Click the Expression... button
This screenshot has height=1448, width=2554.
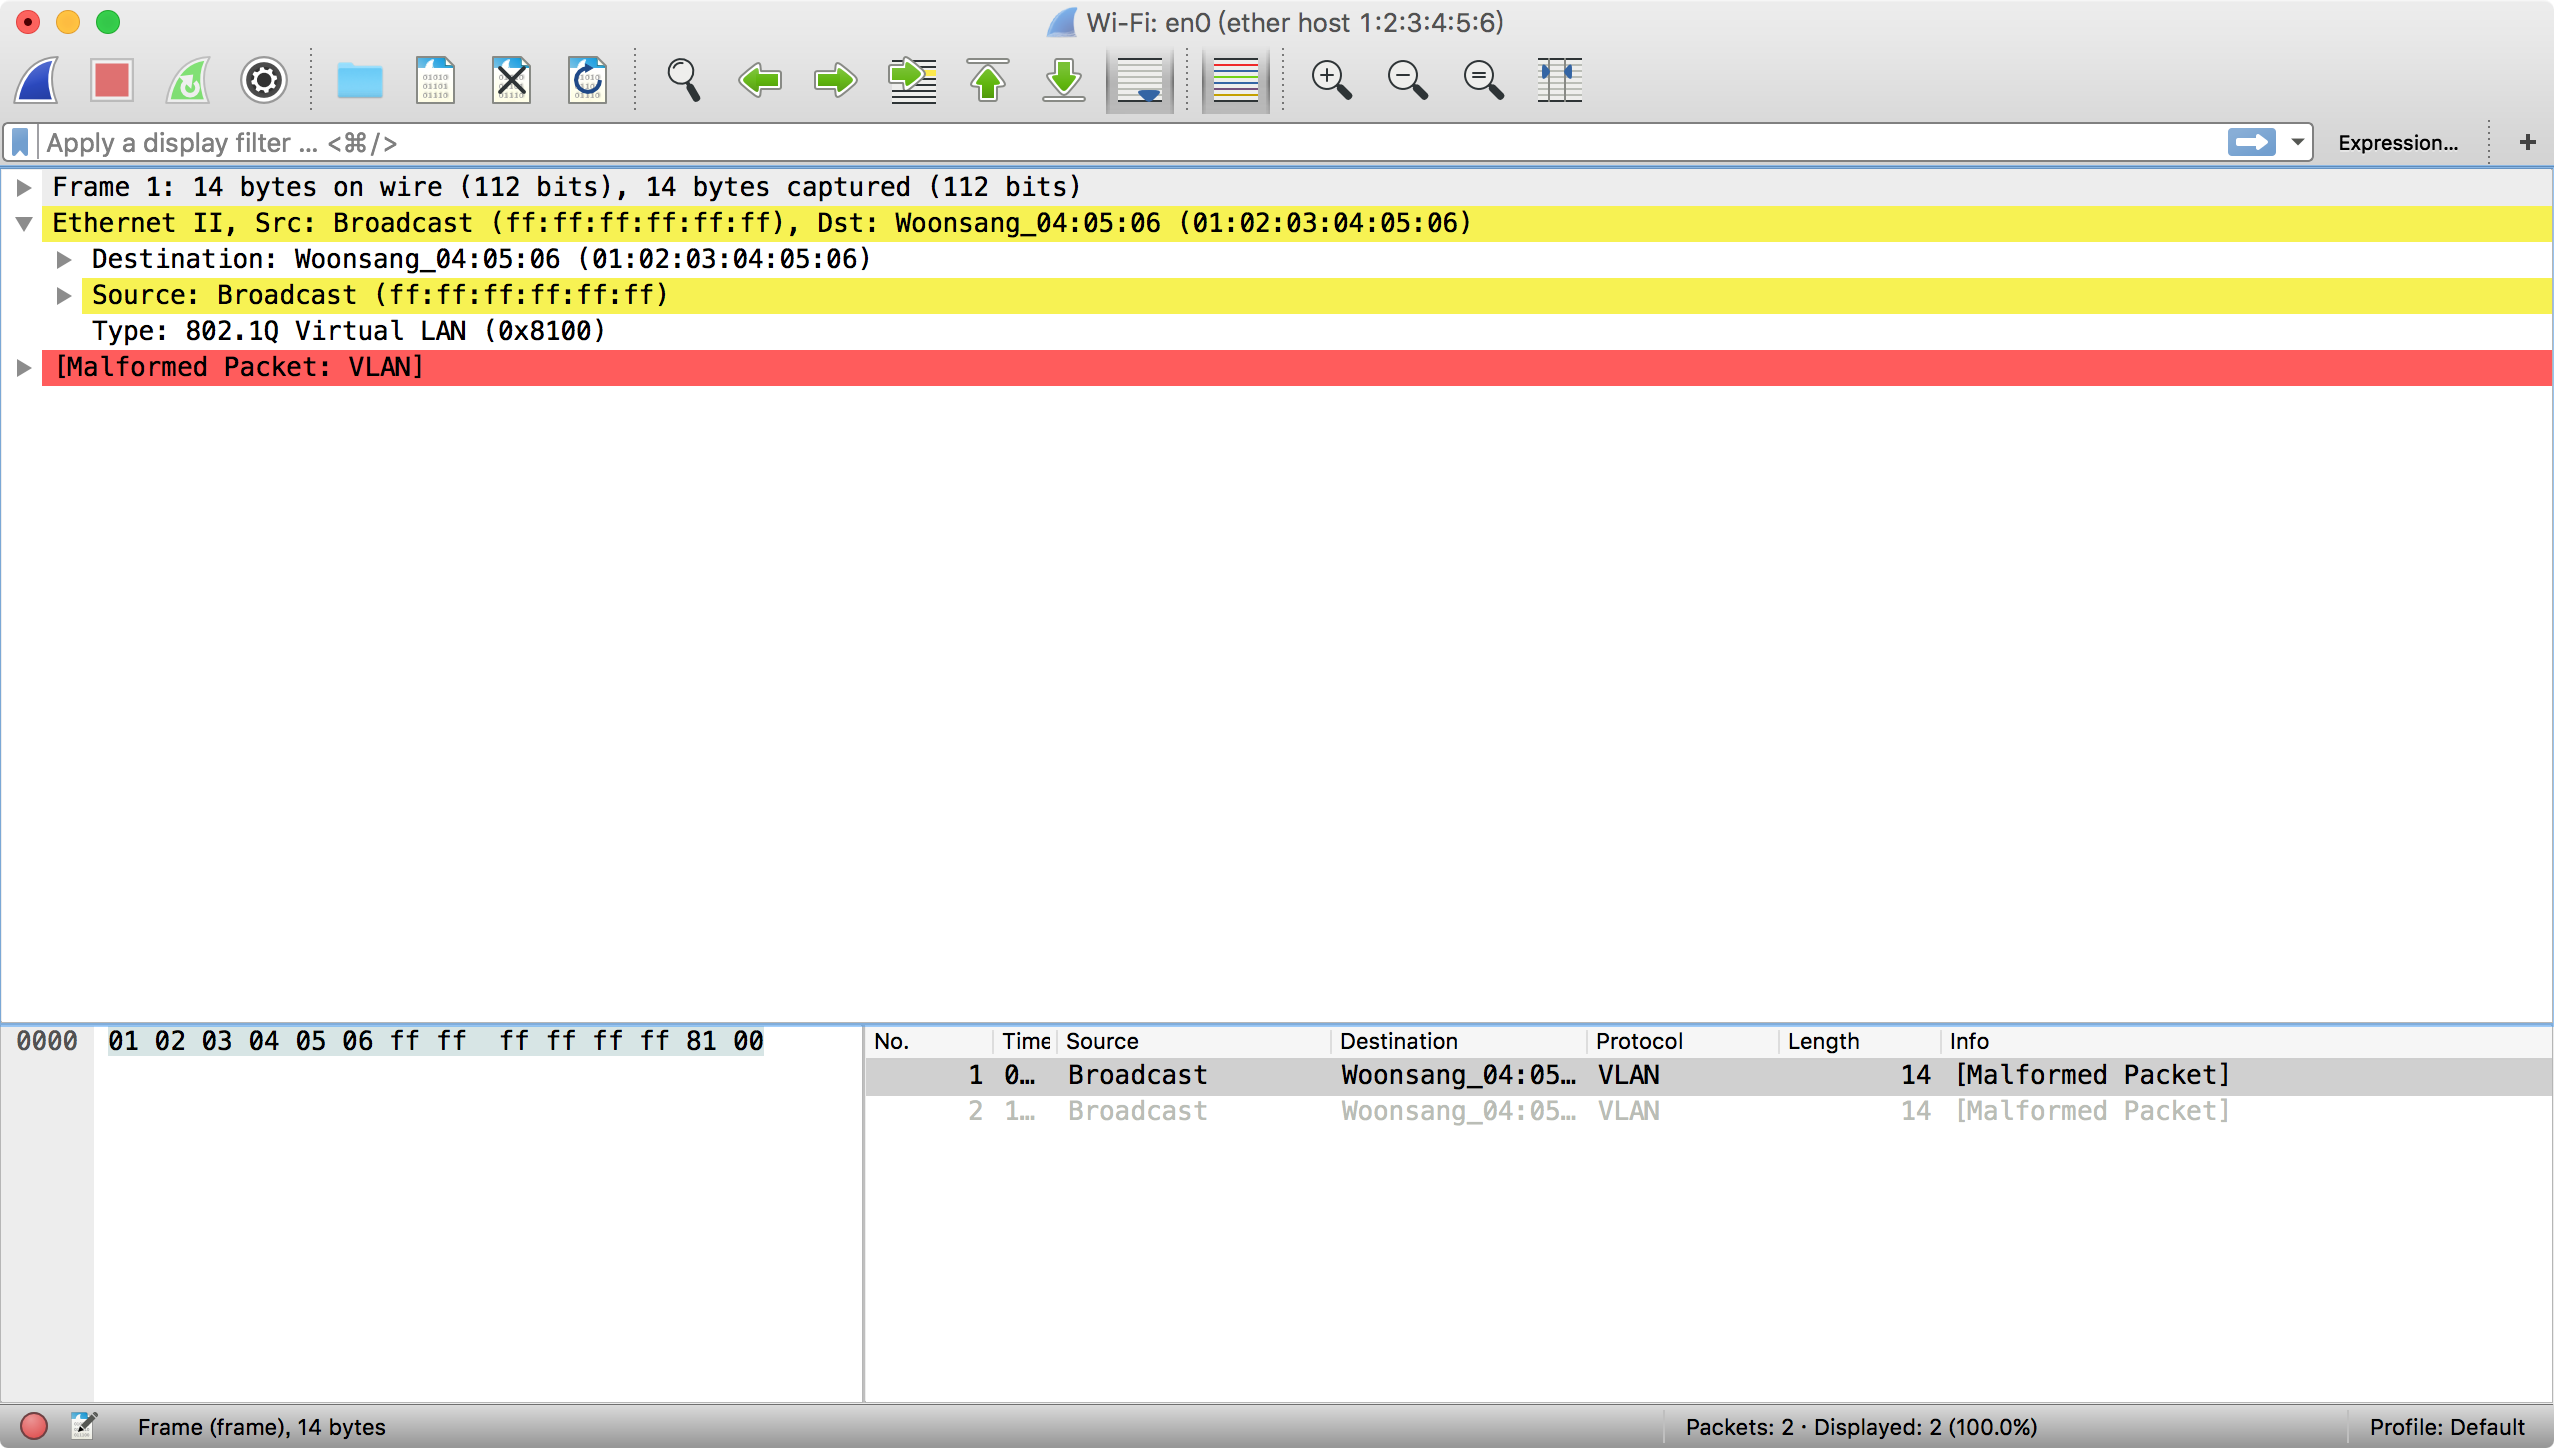(x=2397, y=142)
